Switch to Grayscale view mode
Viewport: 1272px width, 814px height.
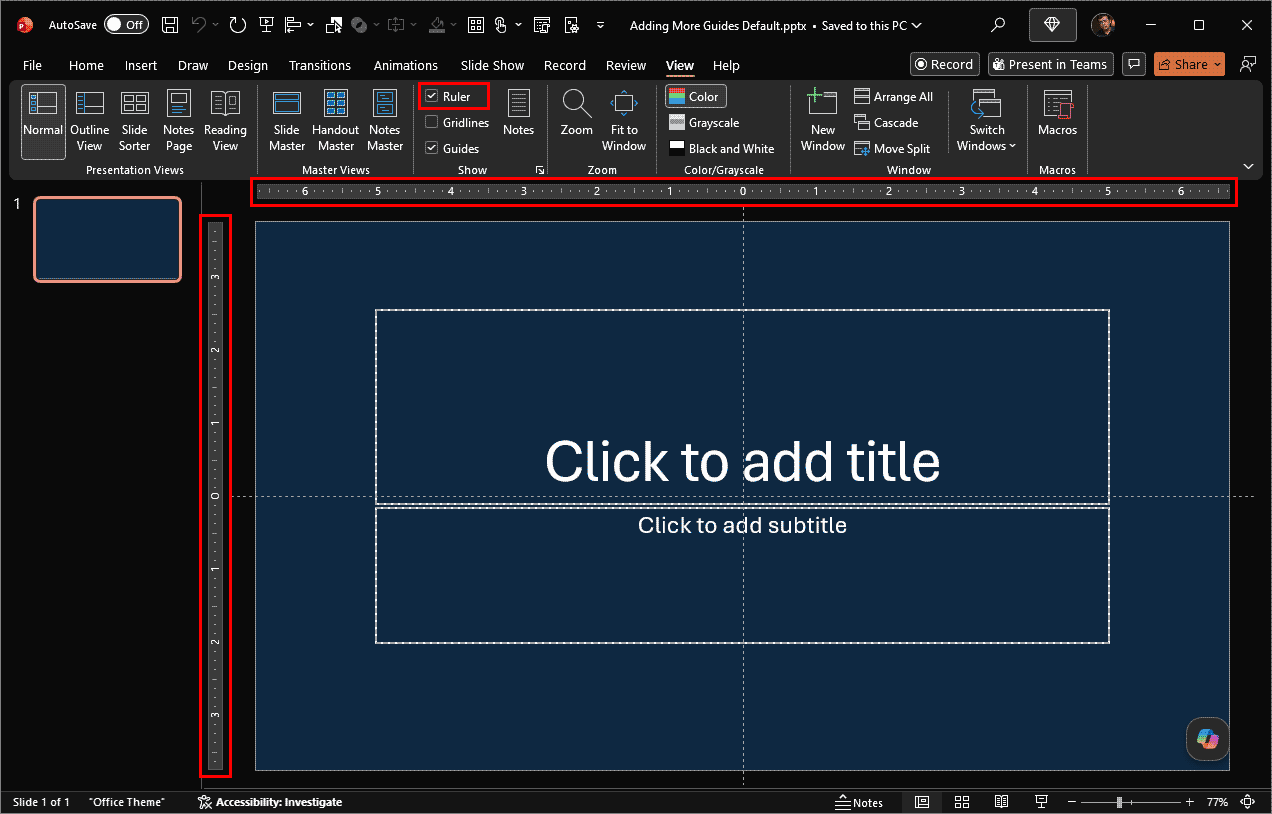[x=704, y=122]
